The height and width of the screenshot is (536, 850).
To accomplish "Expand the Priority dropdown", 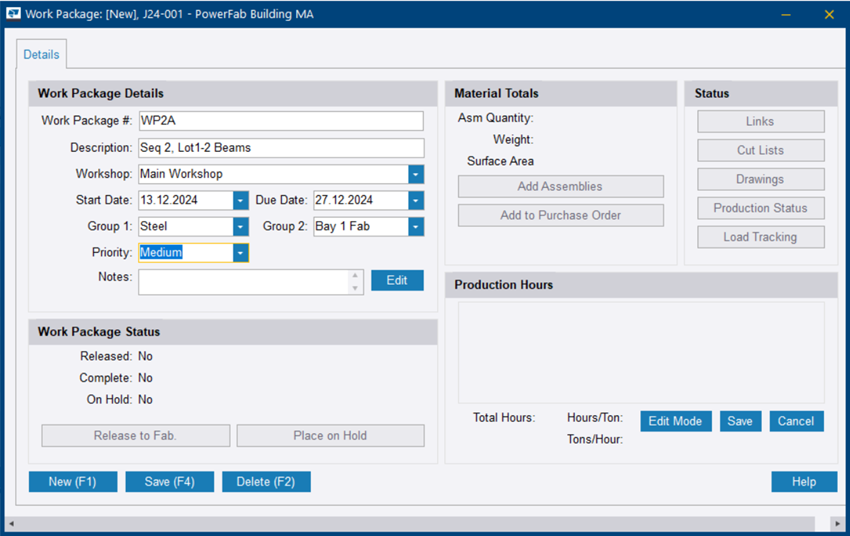I will [x=241, y=253].
